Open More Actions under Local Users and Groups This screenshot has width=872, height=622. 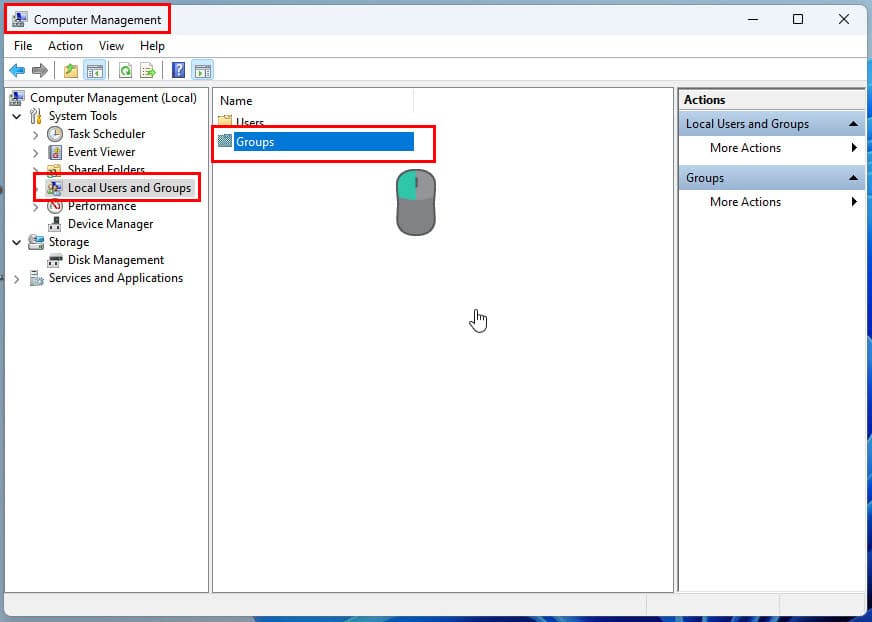tap(745, 148)
